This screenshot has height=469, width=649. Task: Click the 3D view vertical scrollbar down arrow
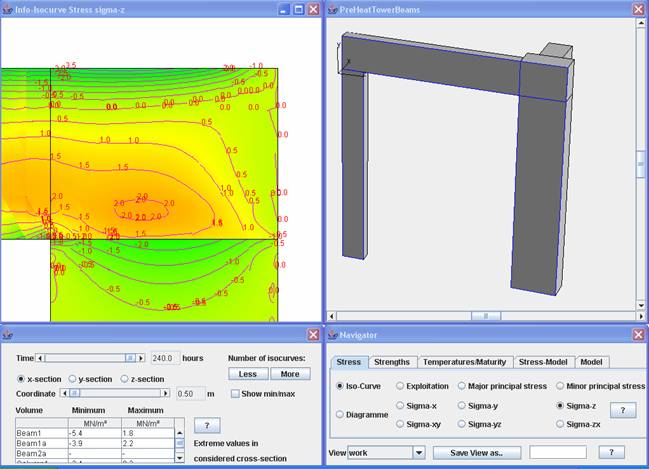pos(640,305)
